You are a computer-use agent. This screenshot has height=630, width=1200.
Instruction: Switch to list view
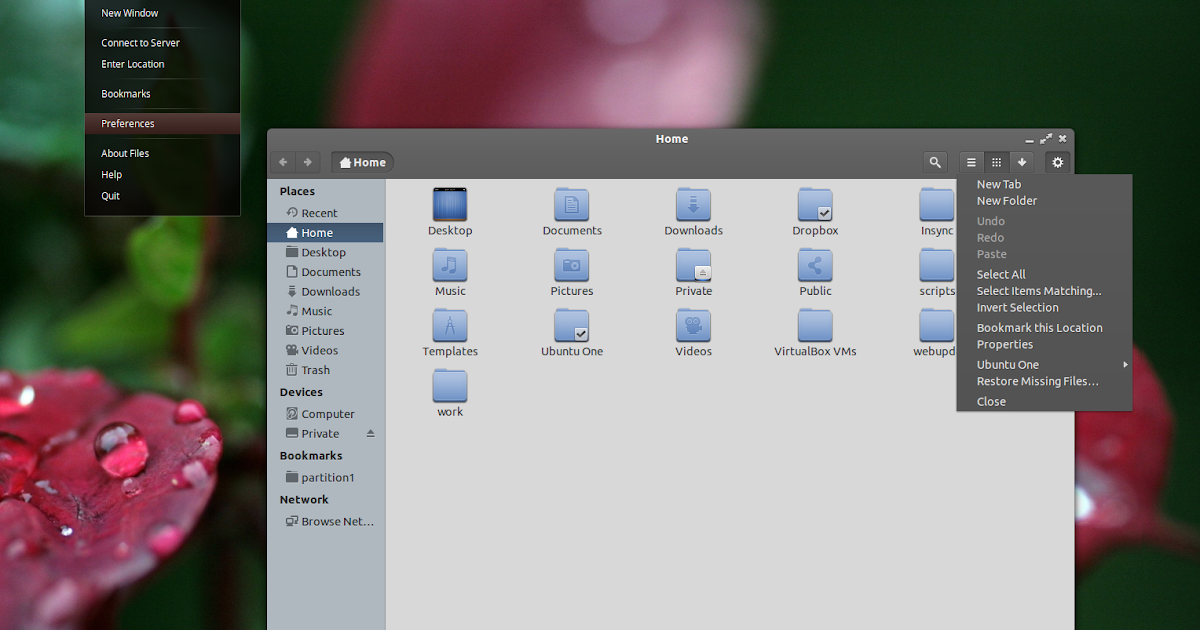tap(971, 162)
